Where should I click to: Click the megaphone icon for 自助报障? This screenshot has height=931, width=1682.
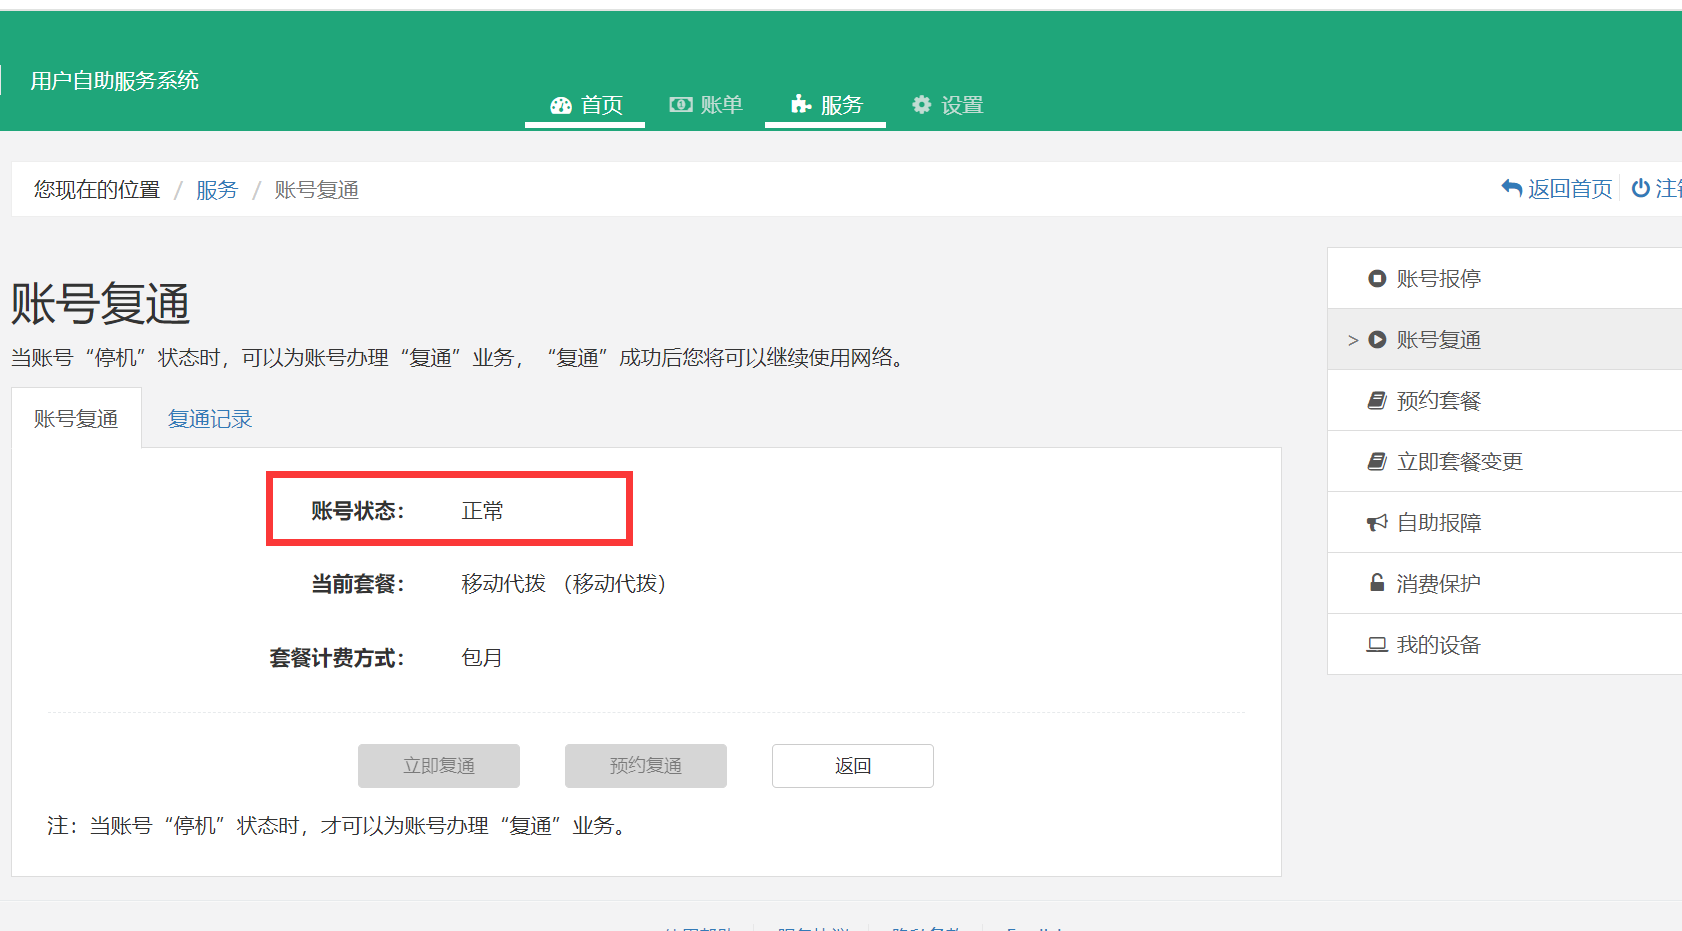tap(1377, 523)
